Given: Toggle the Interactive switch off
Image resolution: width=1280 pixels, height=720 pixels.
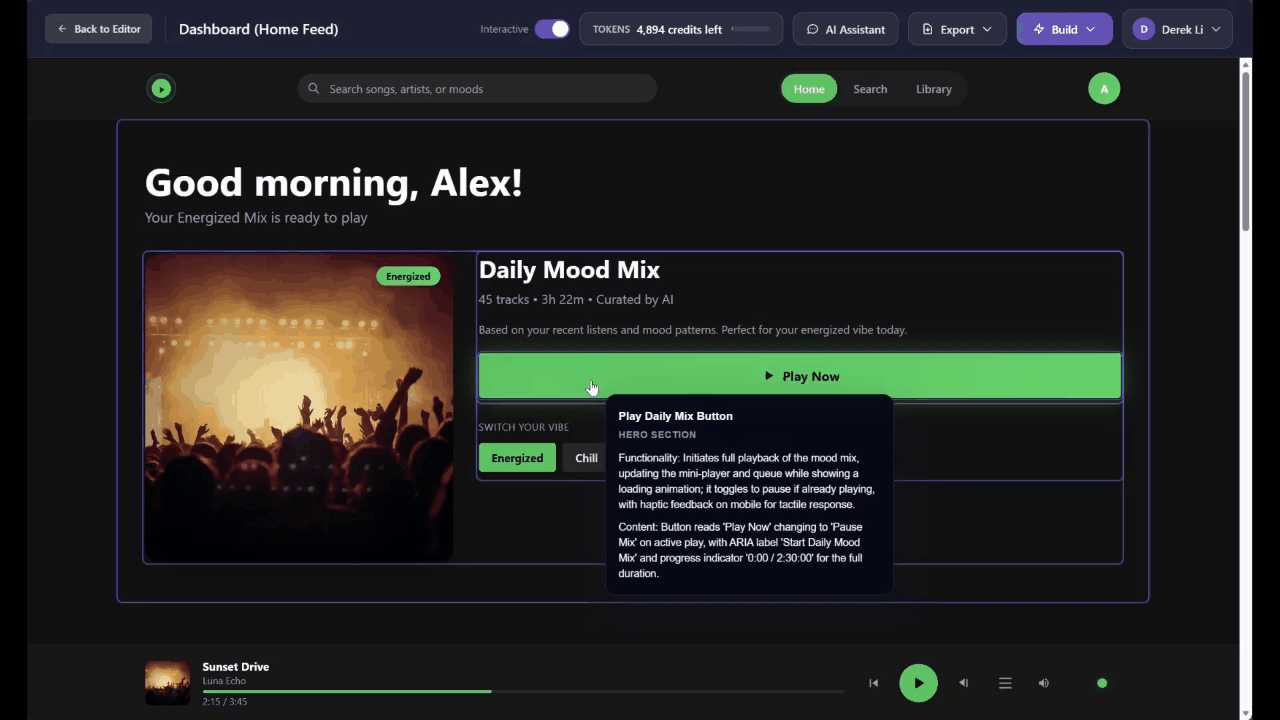Looking at the screenshot, I should coord(551,29).
